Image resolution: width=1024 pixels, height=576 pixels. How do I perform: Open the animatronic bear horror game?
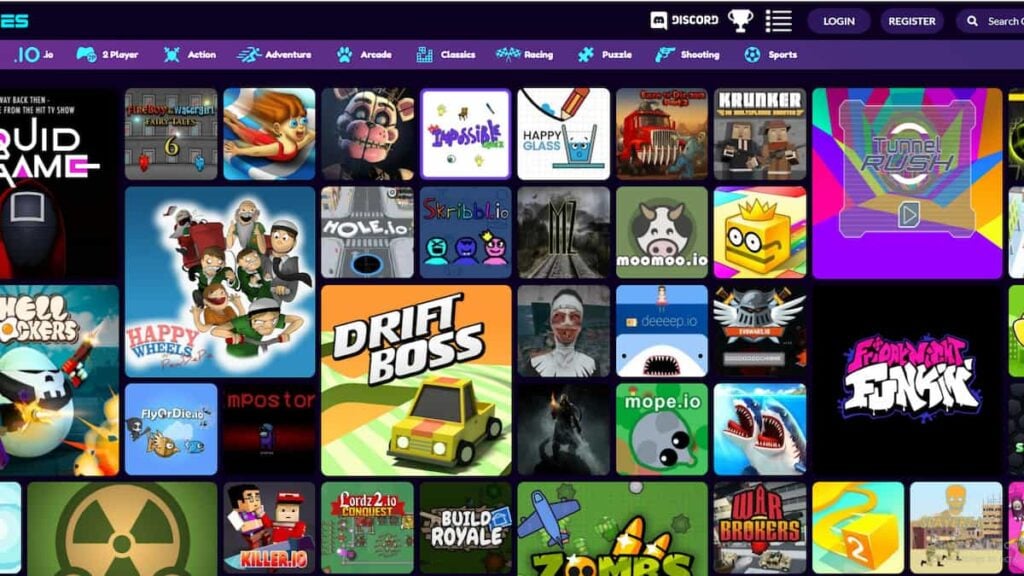(368, 134)
